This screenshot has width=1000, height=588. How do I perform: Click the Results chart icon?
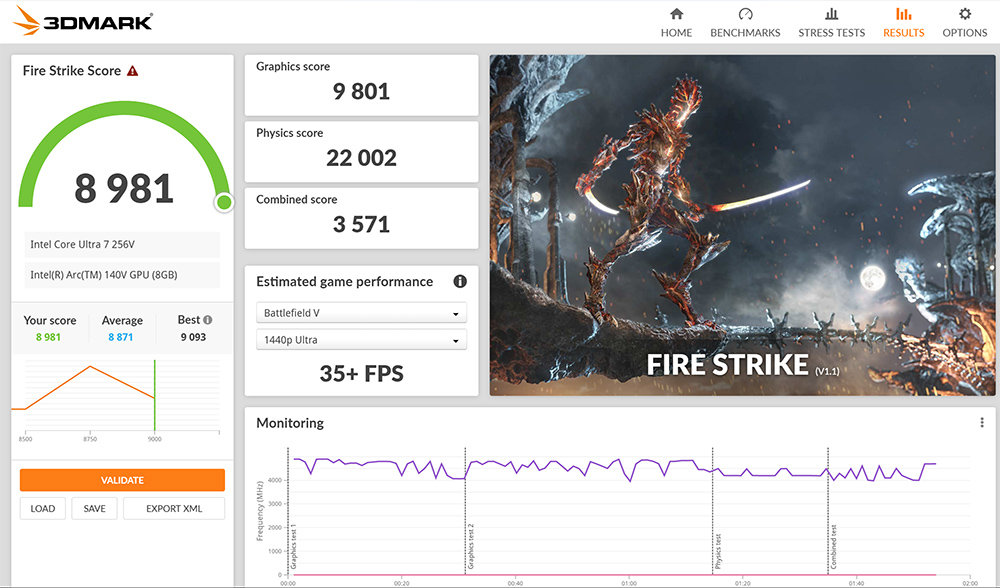click(x=903, y=14)
